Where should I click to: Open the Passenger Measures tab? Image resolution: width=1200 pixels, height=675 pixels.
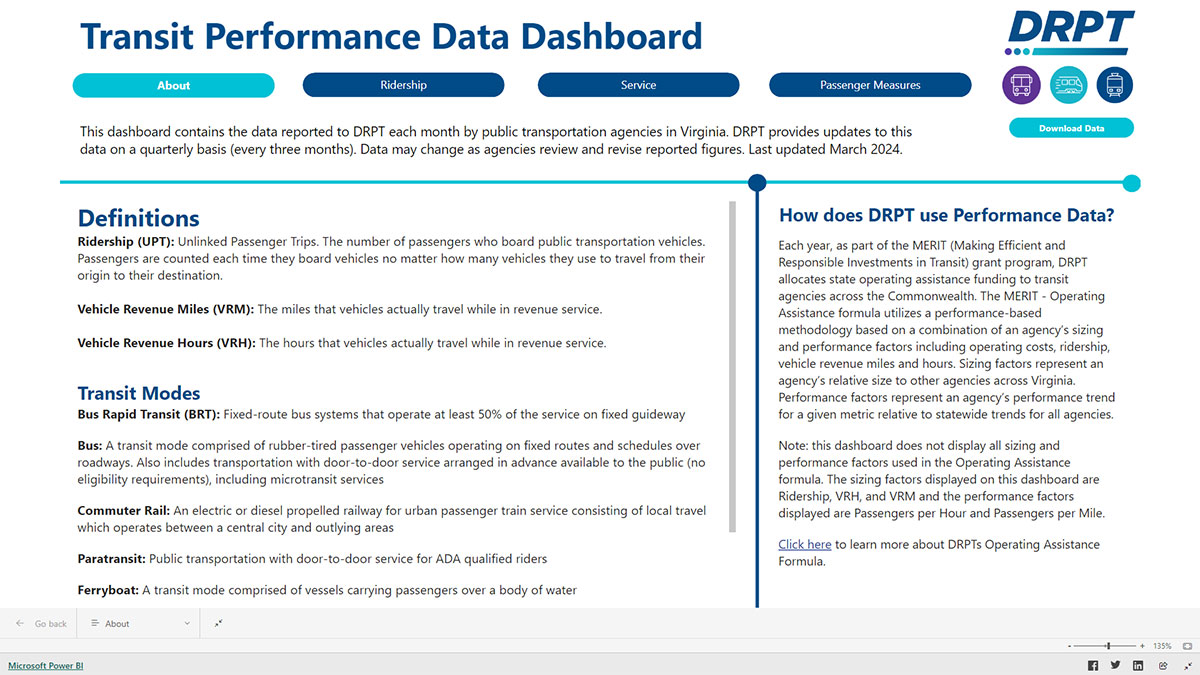(870, 85)
